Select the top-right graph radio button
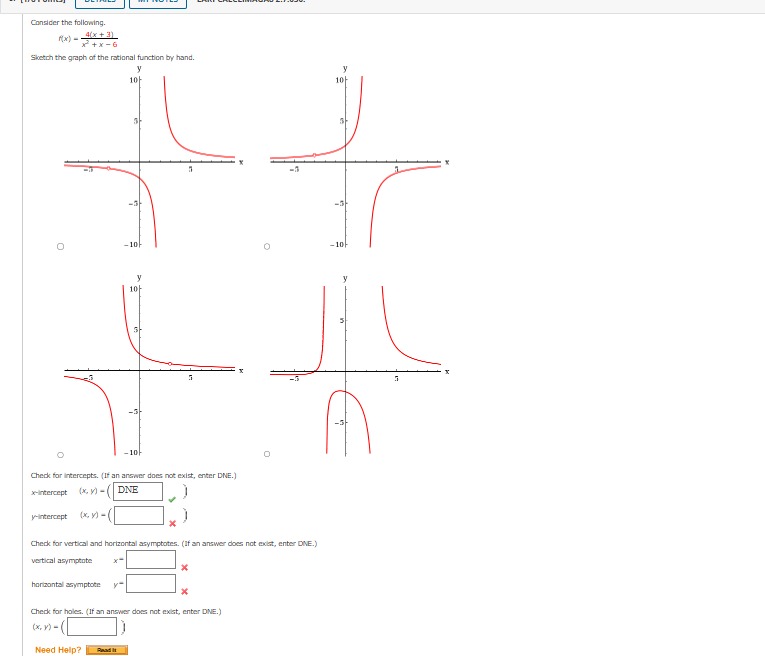The image size is (765, 656). 267,246
